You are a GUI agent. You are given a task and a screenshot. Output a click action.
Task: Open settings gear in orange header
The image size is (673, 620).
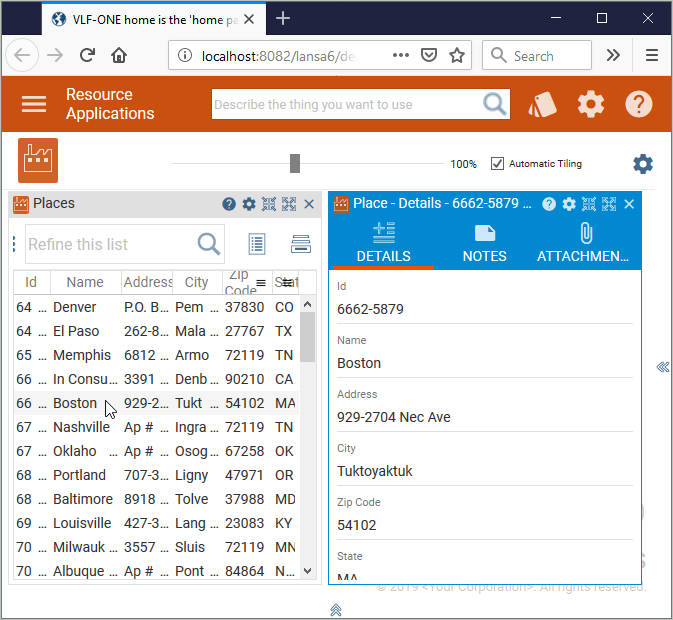[x=591, y=104]
